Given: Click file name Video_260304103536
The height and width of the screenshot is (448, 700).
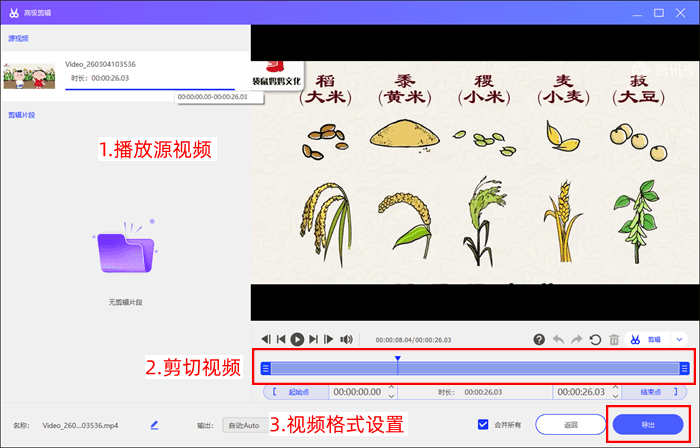Looking at the screenshot, I should (x=100, y=64).
